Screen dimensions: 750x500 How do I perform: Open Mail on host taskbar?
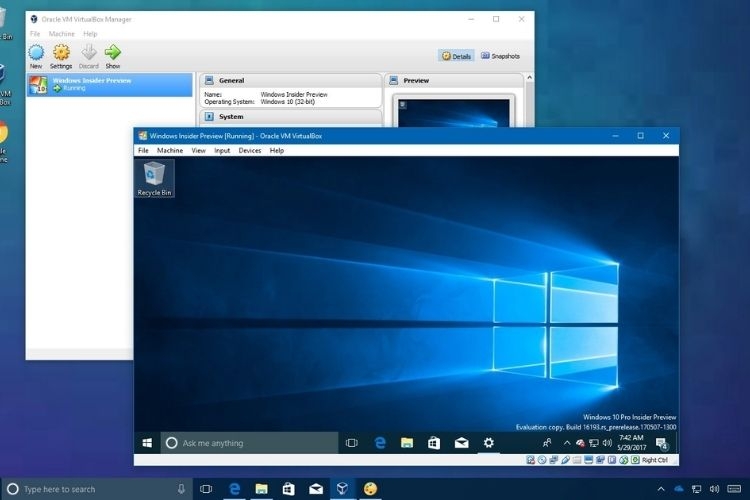click(x=316, y=489)
